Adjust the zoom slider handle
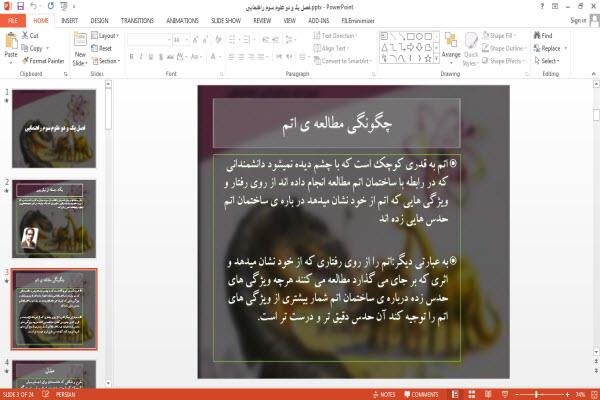 [x=537, y=395]
